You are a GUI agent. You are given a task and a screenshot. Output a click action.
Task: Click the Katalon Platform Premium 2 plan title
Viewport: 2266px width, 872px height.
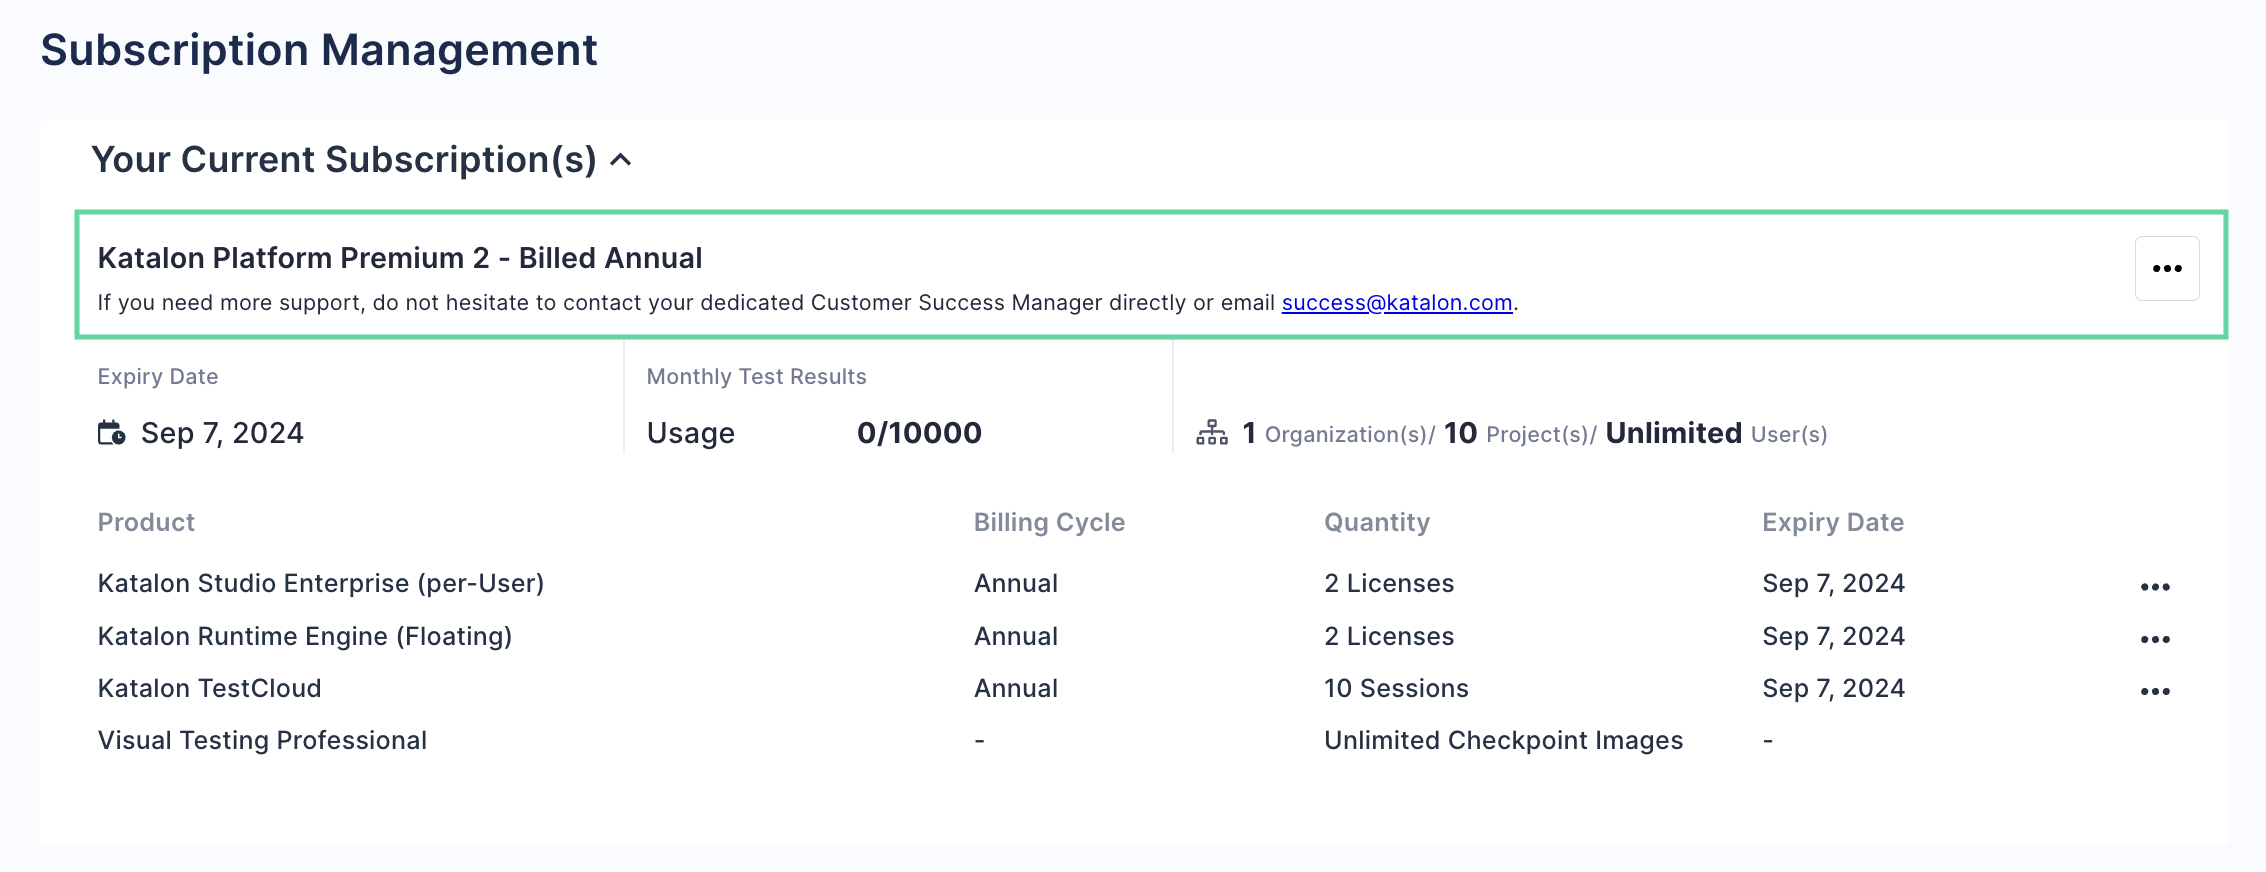pos(400,258)
